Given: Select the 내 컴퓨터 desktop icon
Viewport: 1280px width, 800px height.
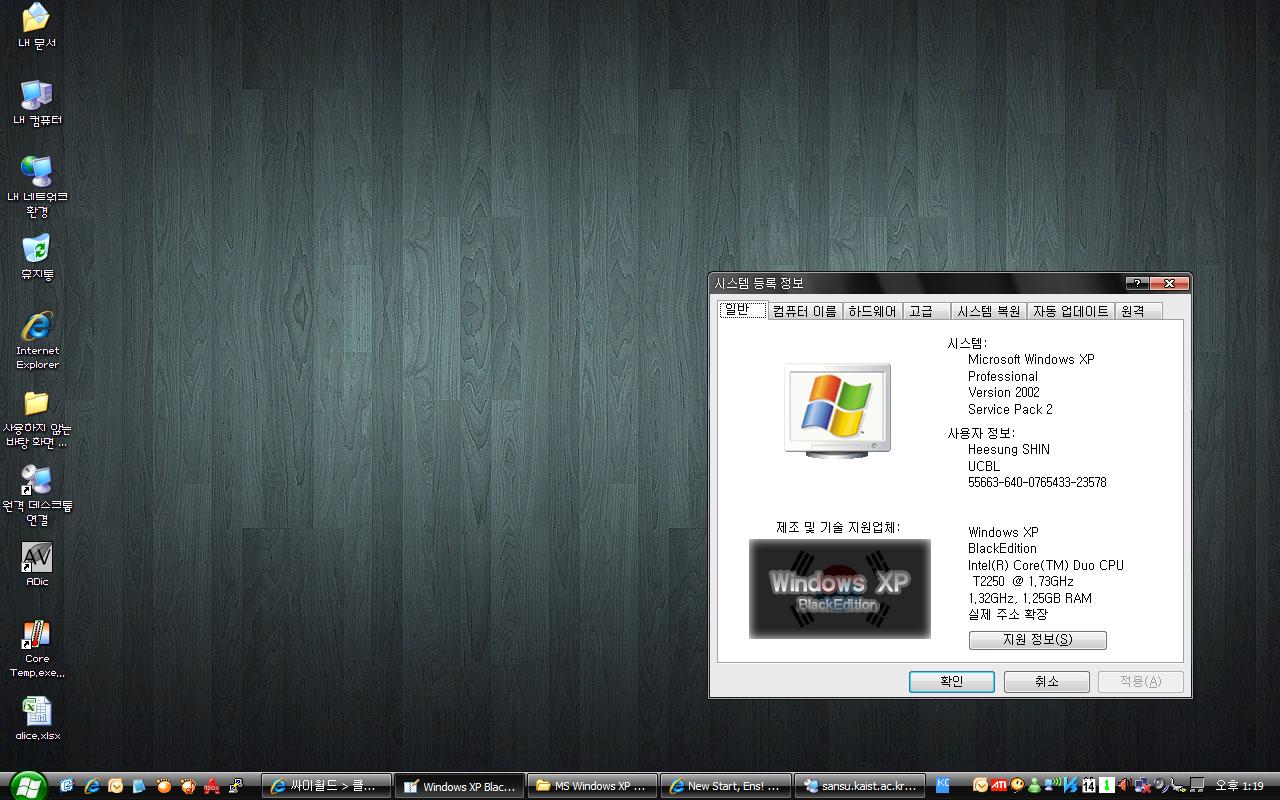Looking at the screenshot, I should pos(37,103).
